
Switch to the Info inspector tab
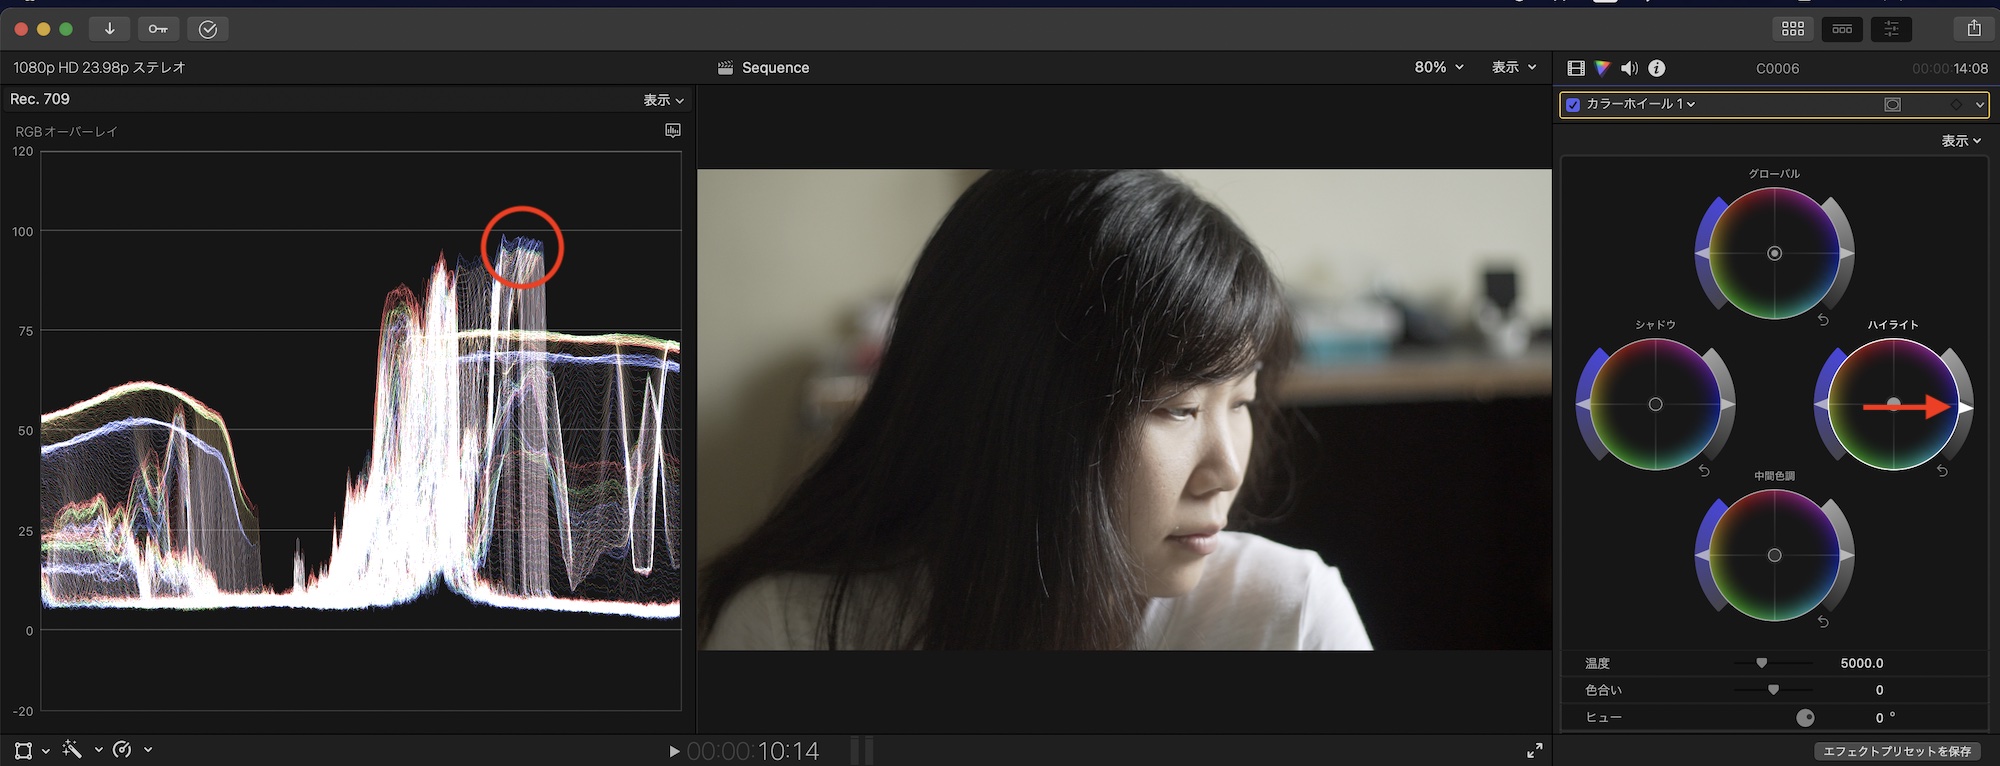pos(1657,68)
